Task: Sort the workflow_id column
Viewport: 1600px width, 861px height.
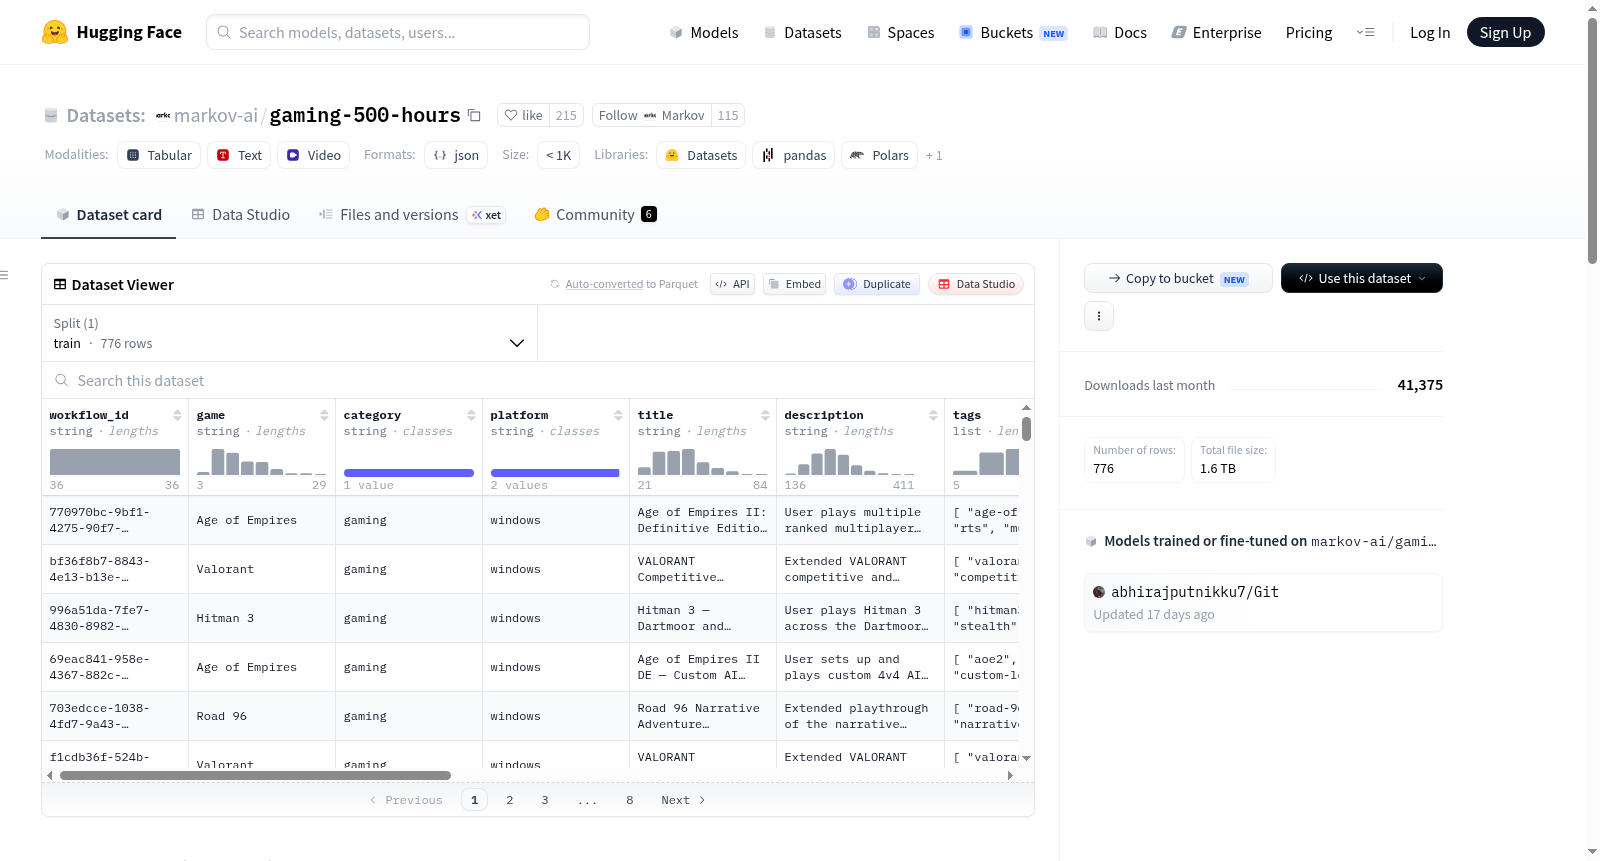Action: [x=177, y=415]
